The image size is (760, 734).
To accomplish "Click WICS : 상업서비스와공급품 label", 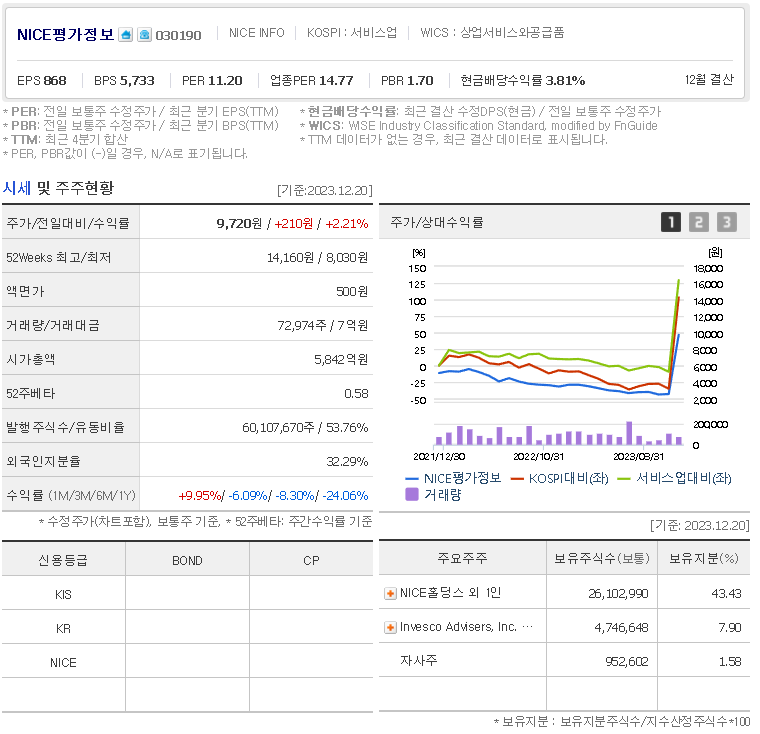I will pos(492,33).
